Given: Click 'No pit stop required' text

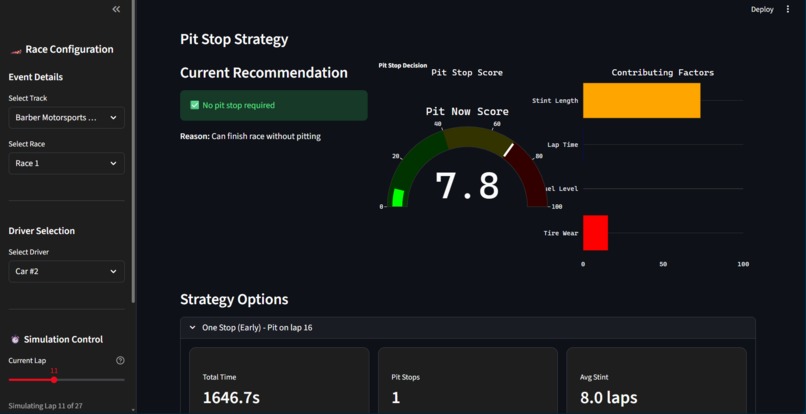Looking at the screenshot, I should [239, 105].
